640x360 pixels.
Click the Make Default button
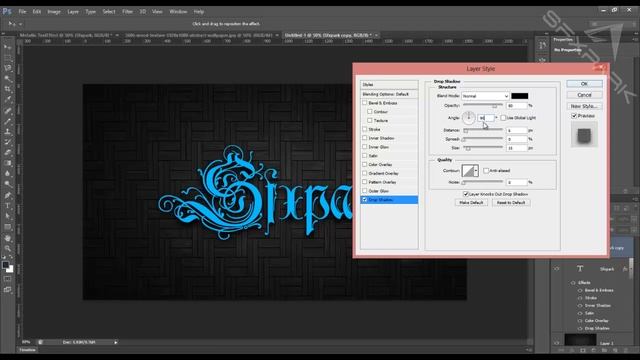pos(471,202)
